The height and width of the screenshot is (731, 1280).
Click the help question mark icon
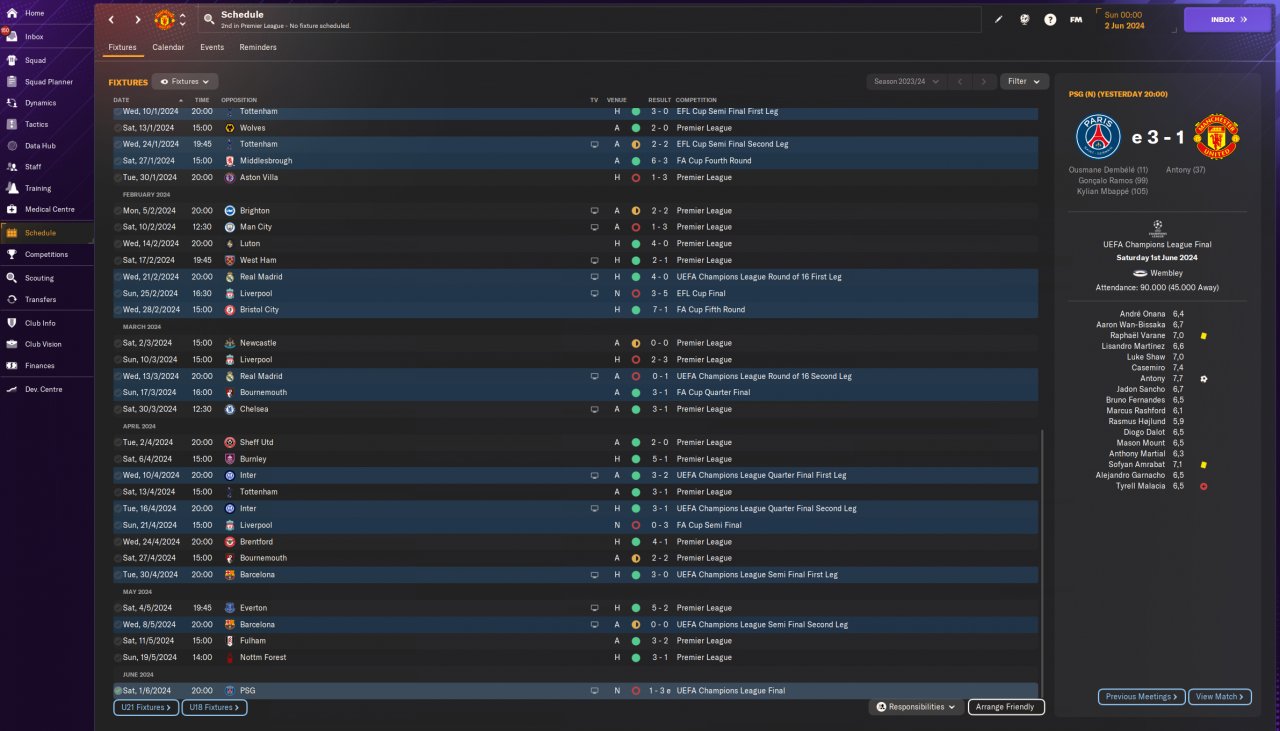(1050, 19)
